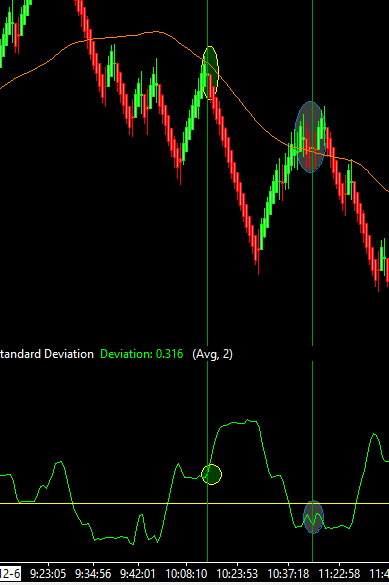Click the yellow circle on the deviation line
Image resolution: width=389 pixels, height=585 pixels.
211,474
